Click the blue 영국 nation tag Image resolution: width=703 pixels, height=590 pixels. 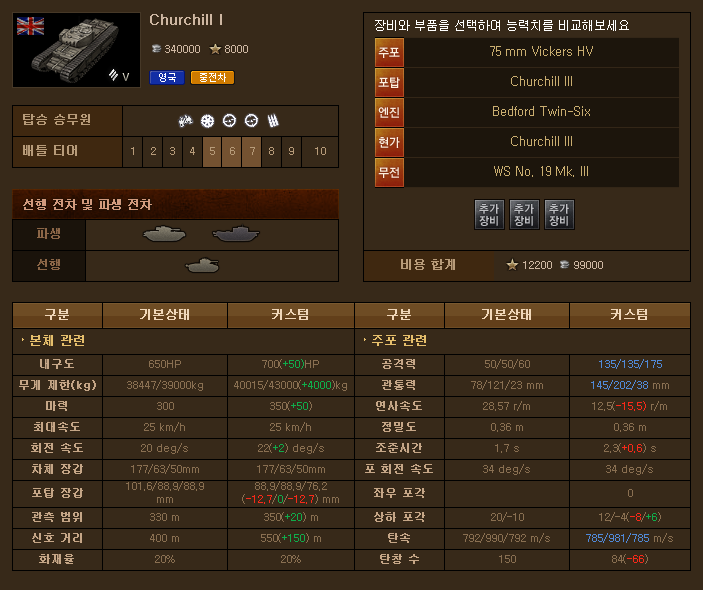click(167, 78)
